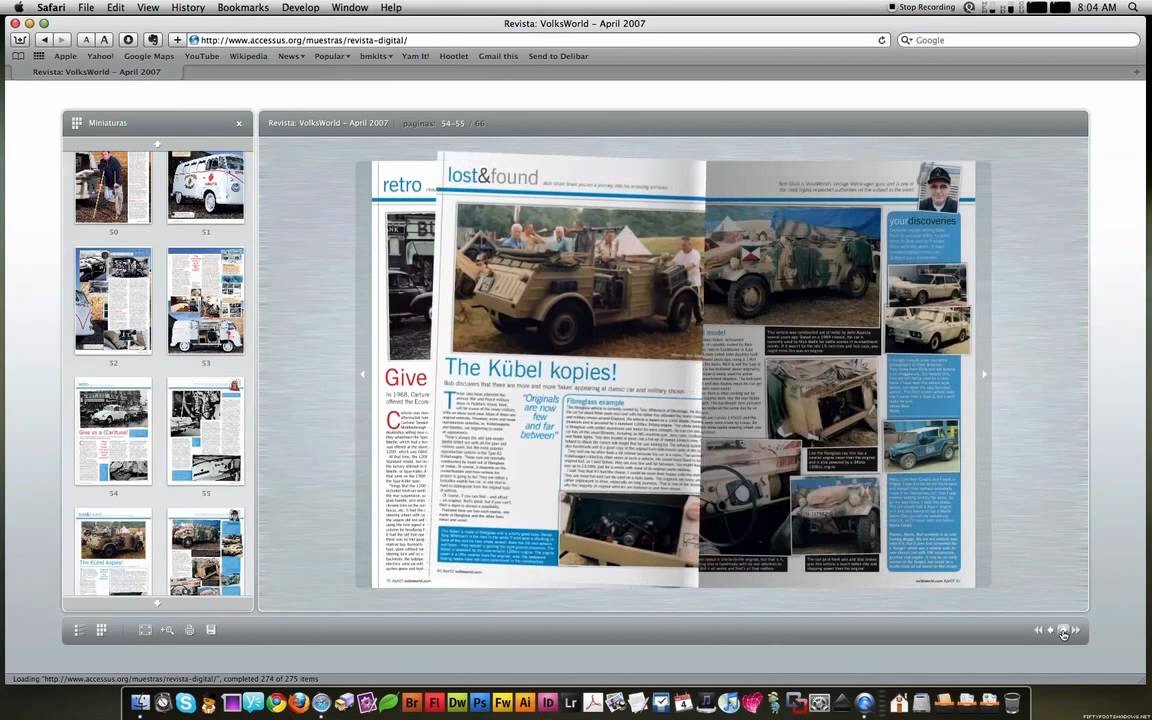Print the magazine pages

coord(190,630)
